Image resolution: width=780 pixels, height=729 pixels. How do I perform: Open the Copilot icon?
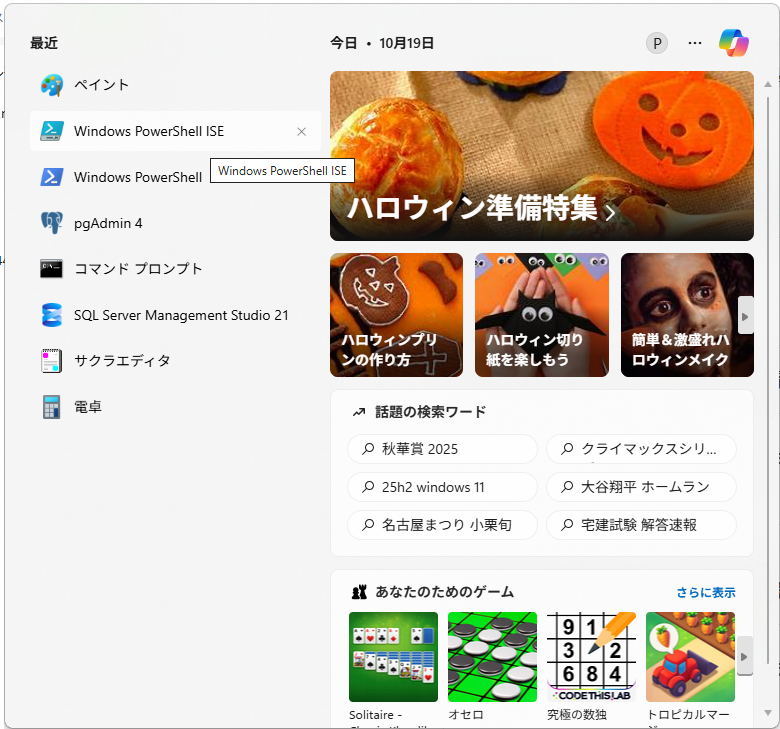734,43
